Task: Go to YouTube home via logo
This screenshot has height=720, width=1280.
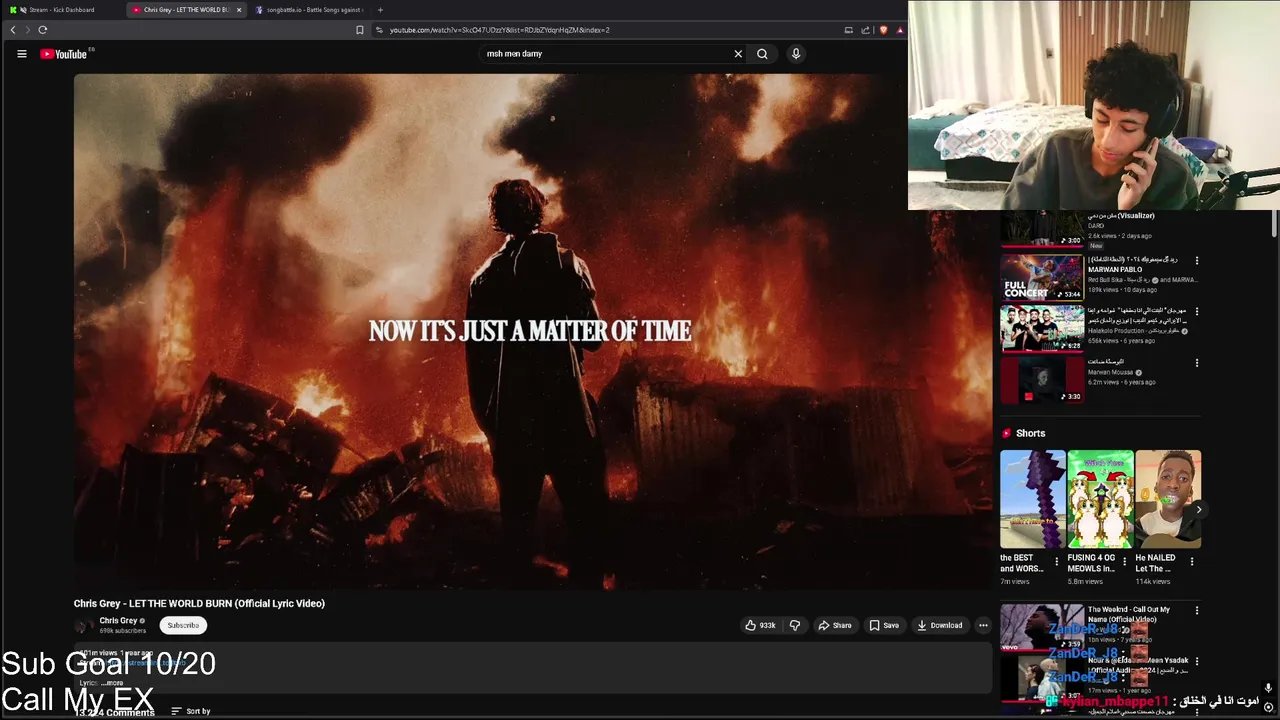Action: (64, 54)
